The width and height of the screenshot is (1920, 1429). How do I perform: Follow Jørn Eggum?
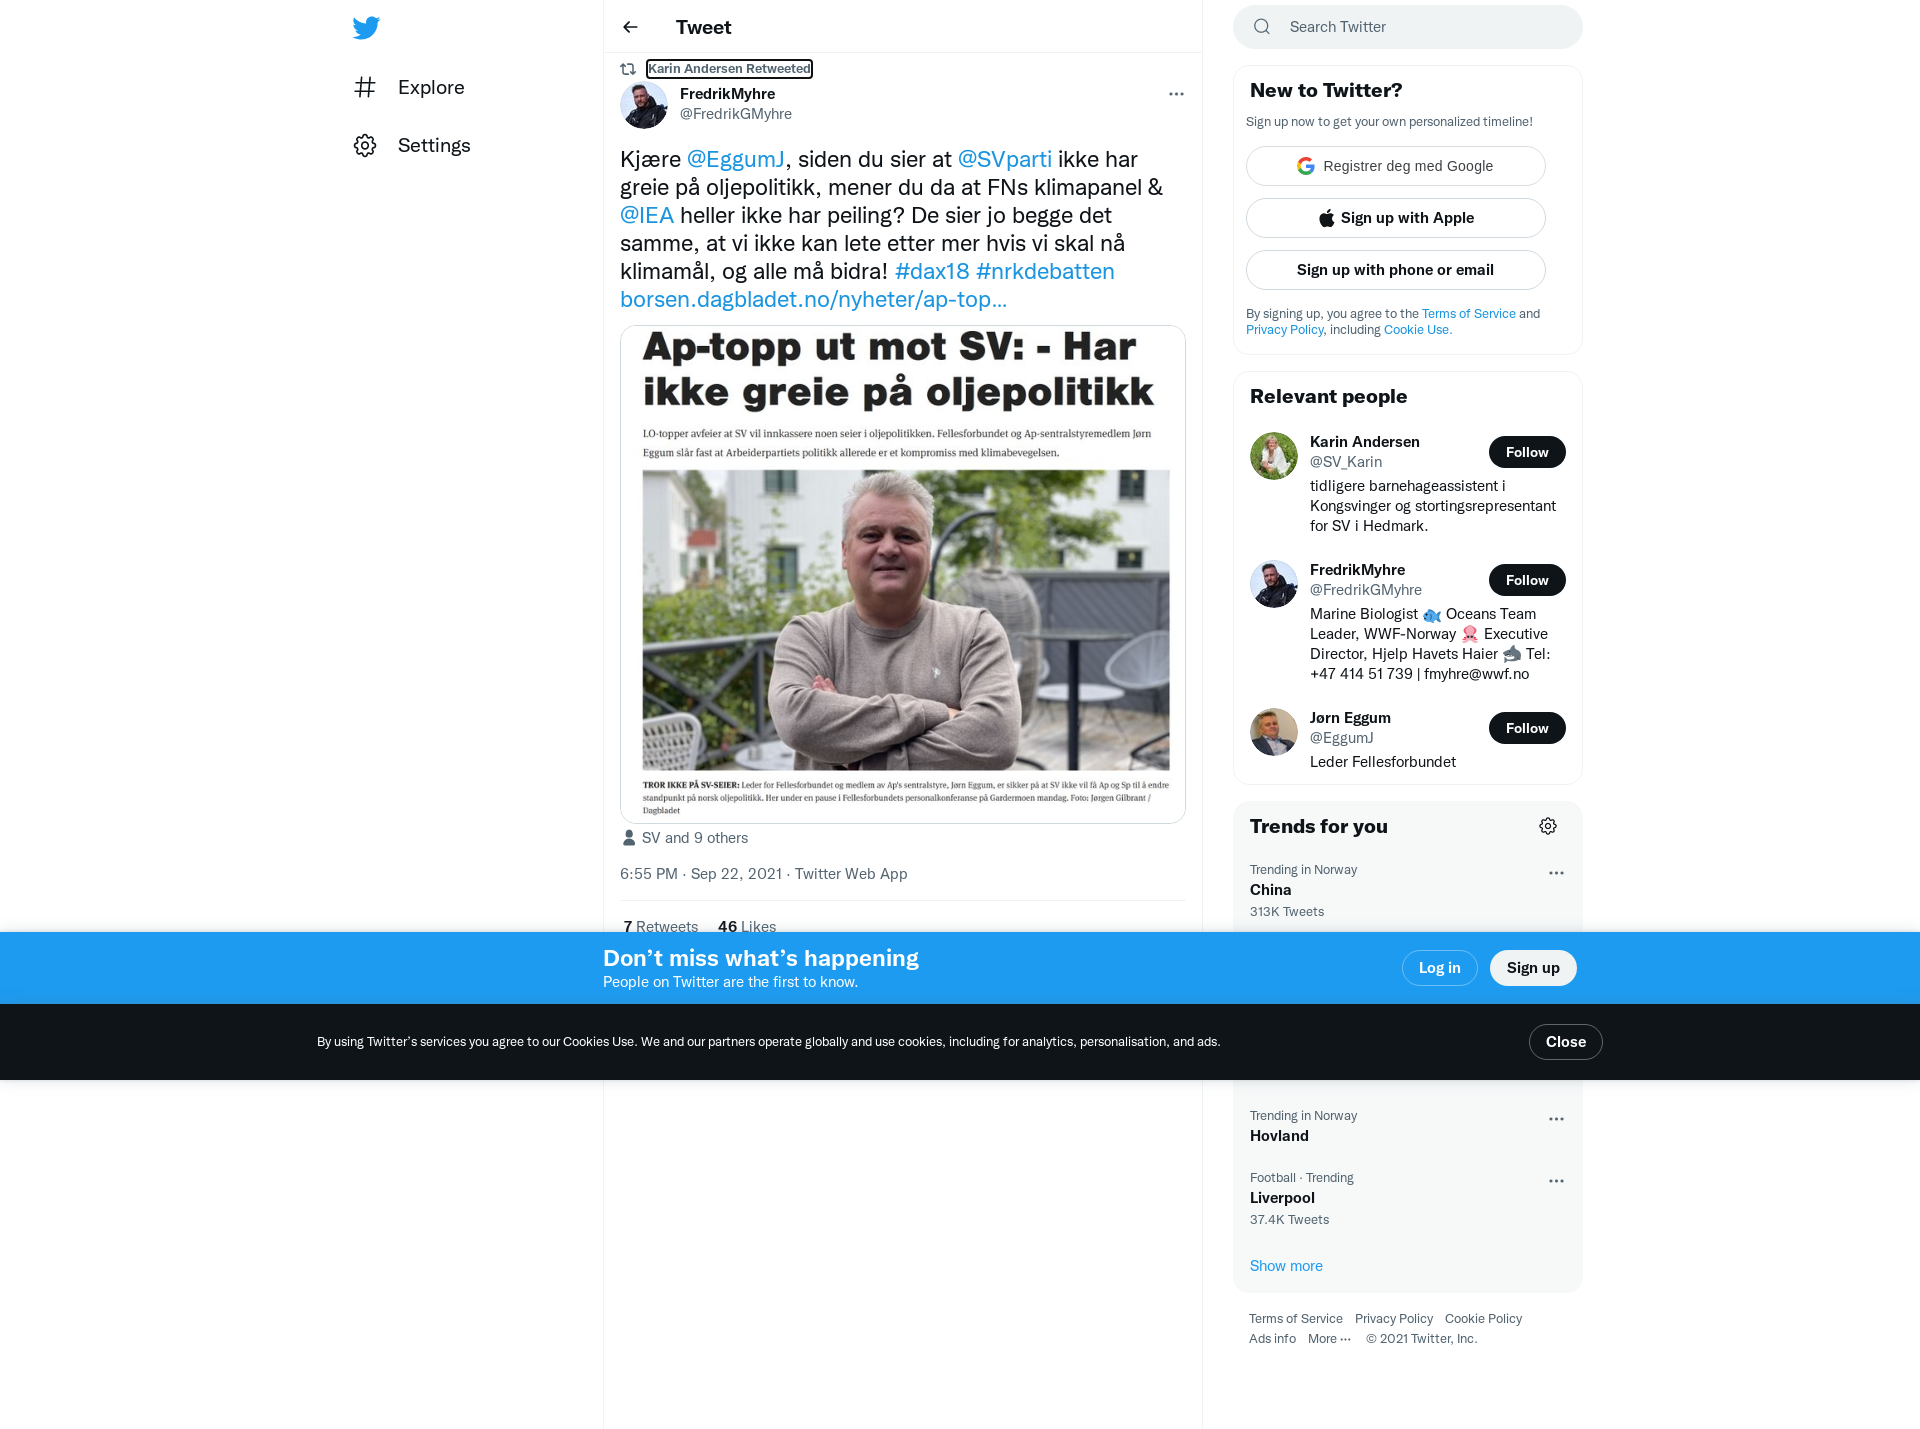(1527, 728)
